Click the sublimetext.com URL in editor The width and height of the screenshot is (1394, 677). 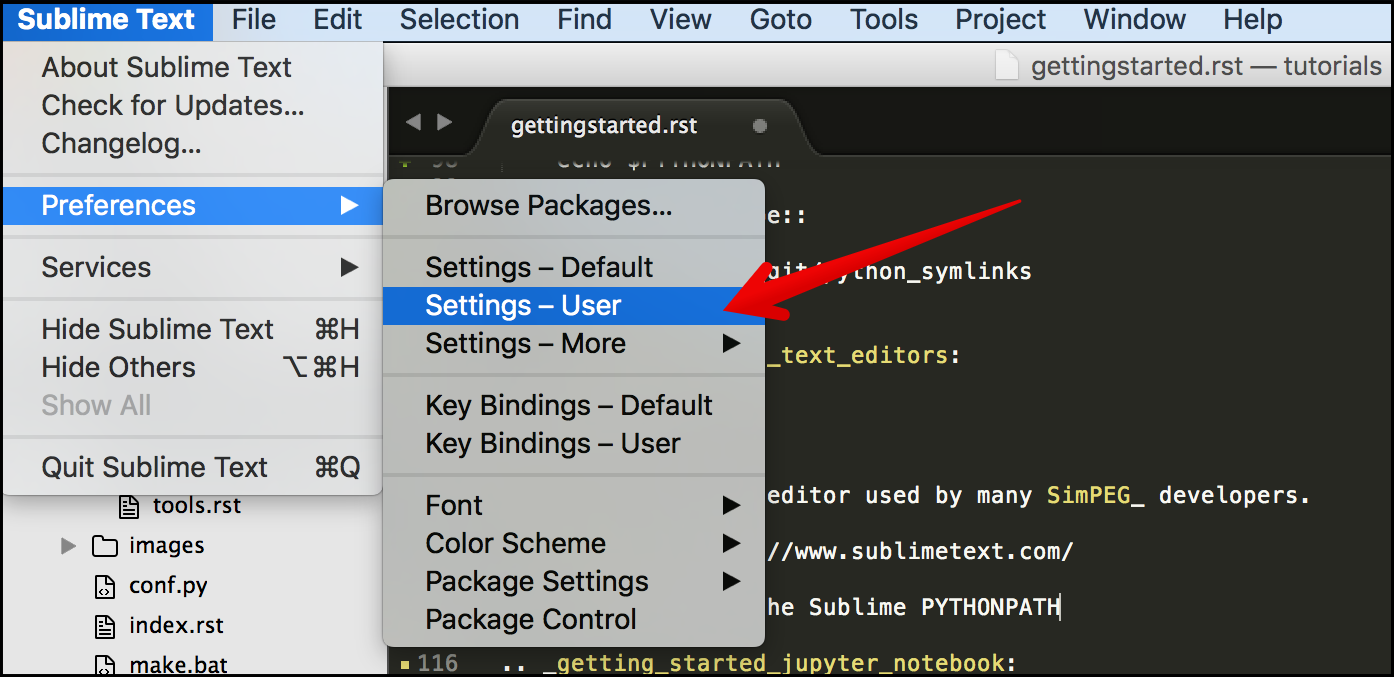pyautogui.click(x=920, y=552)
